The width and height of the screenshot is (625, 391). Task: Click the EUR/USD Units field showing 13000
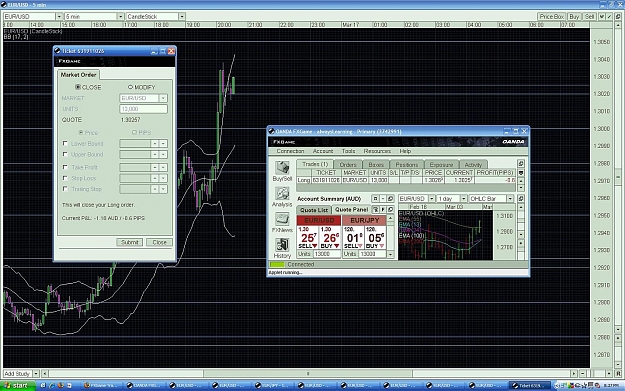326,254
